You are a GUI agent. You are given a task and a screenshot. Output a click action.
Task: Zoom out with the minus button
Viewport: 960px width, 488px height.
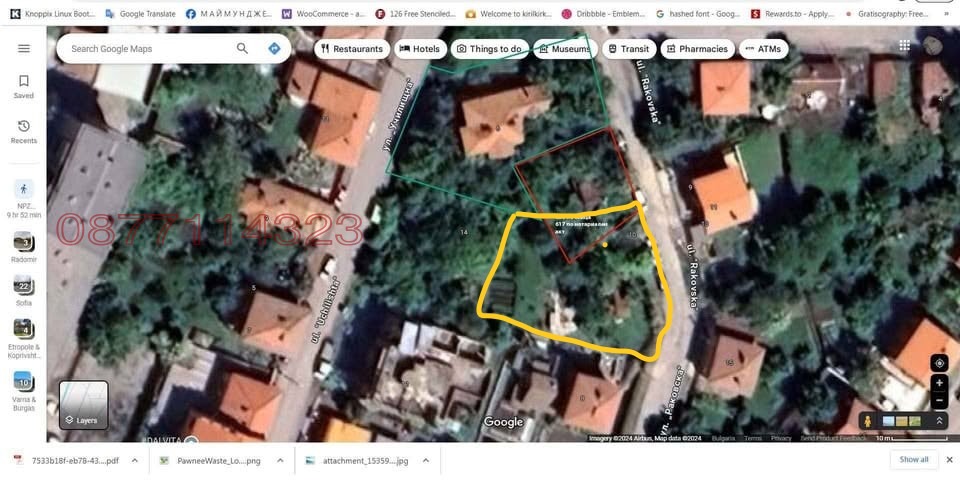[x=938, y=401]
